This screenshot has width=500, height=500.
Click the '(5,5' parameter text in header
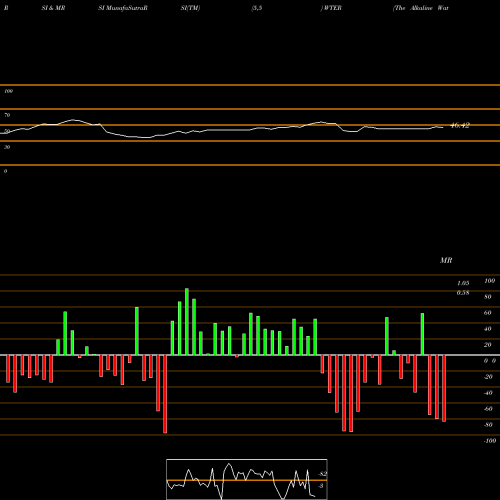click(x=257, y=8)
